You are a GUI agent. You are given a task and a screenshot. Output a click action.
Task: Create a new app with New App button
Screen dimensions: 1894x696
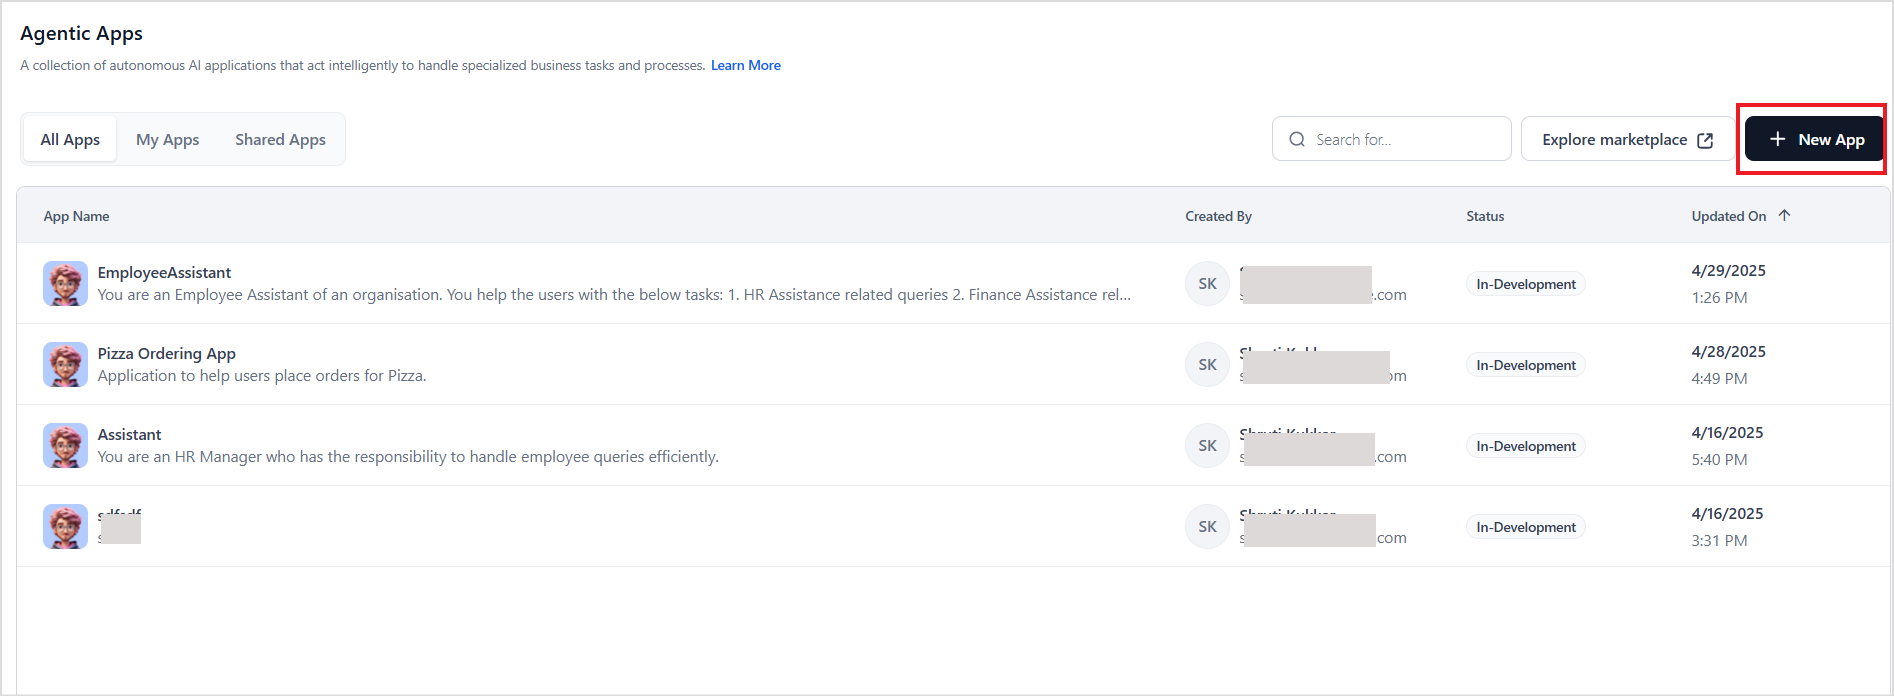(x=1815, y=140)
